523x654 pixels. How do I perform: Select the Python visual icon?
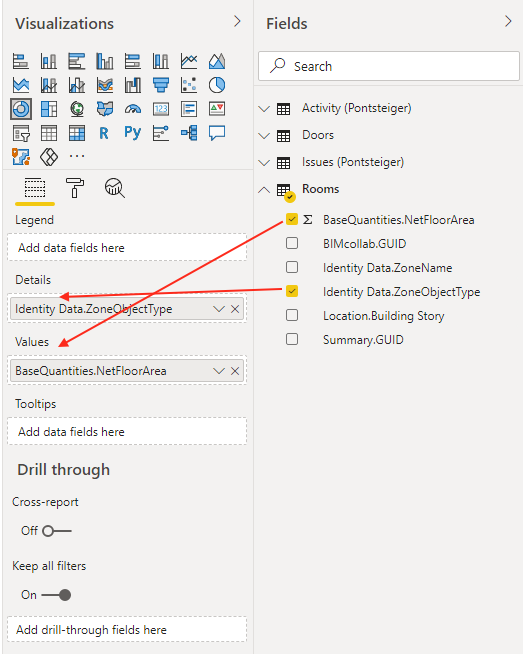pos(133,133)
